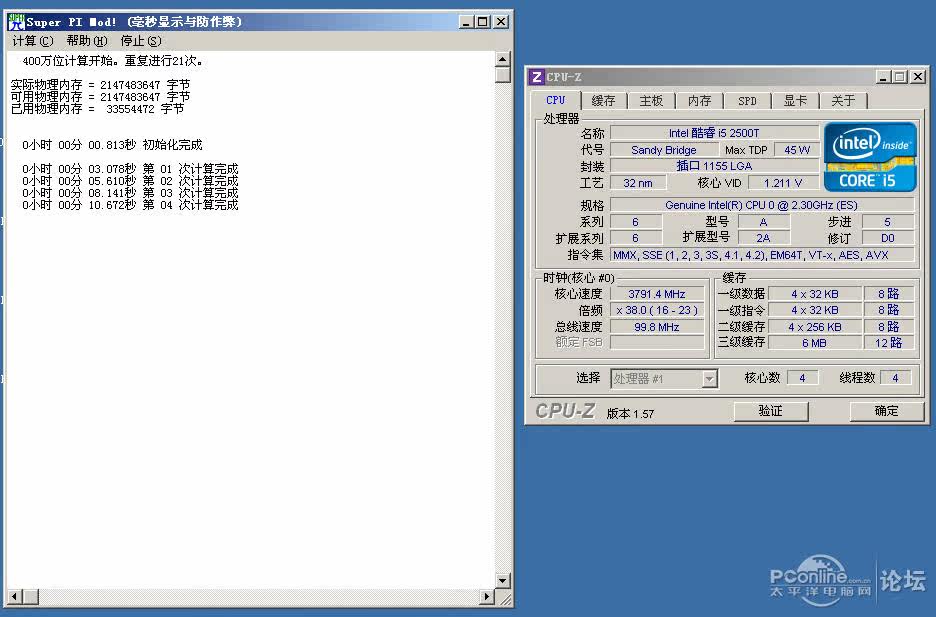Close the CPU-Z window
The width and height of the screenshot is (936, 617).
918,77
